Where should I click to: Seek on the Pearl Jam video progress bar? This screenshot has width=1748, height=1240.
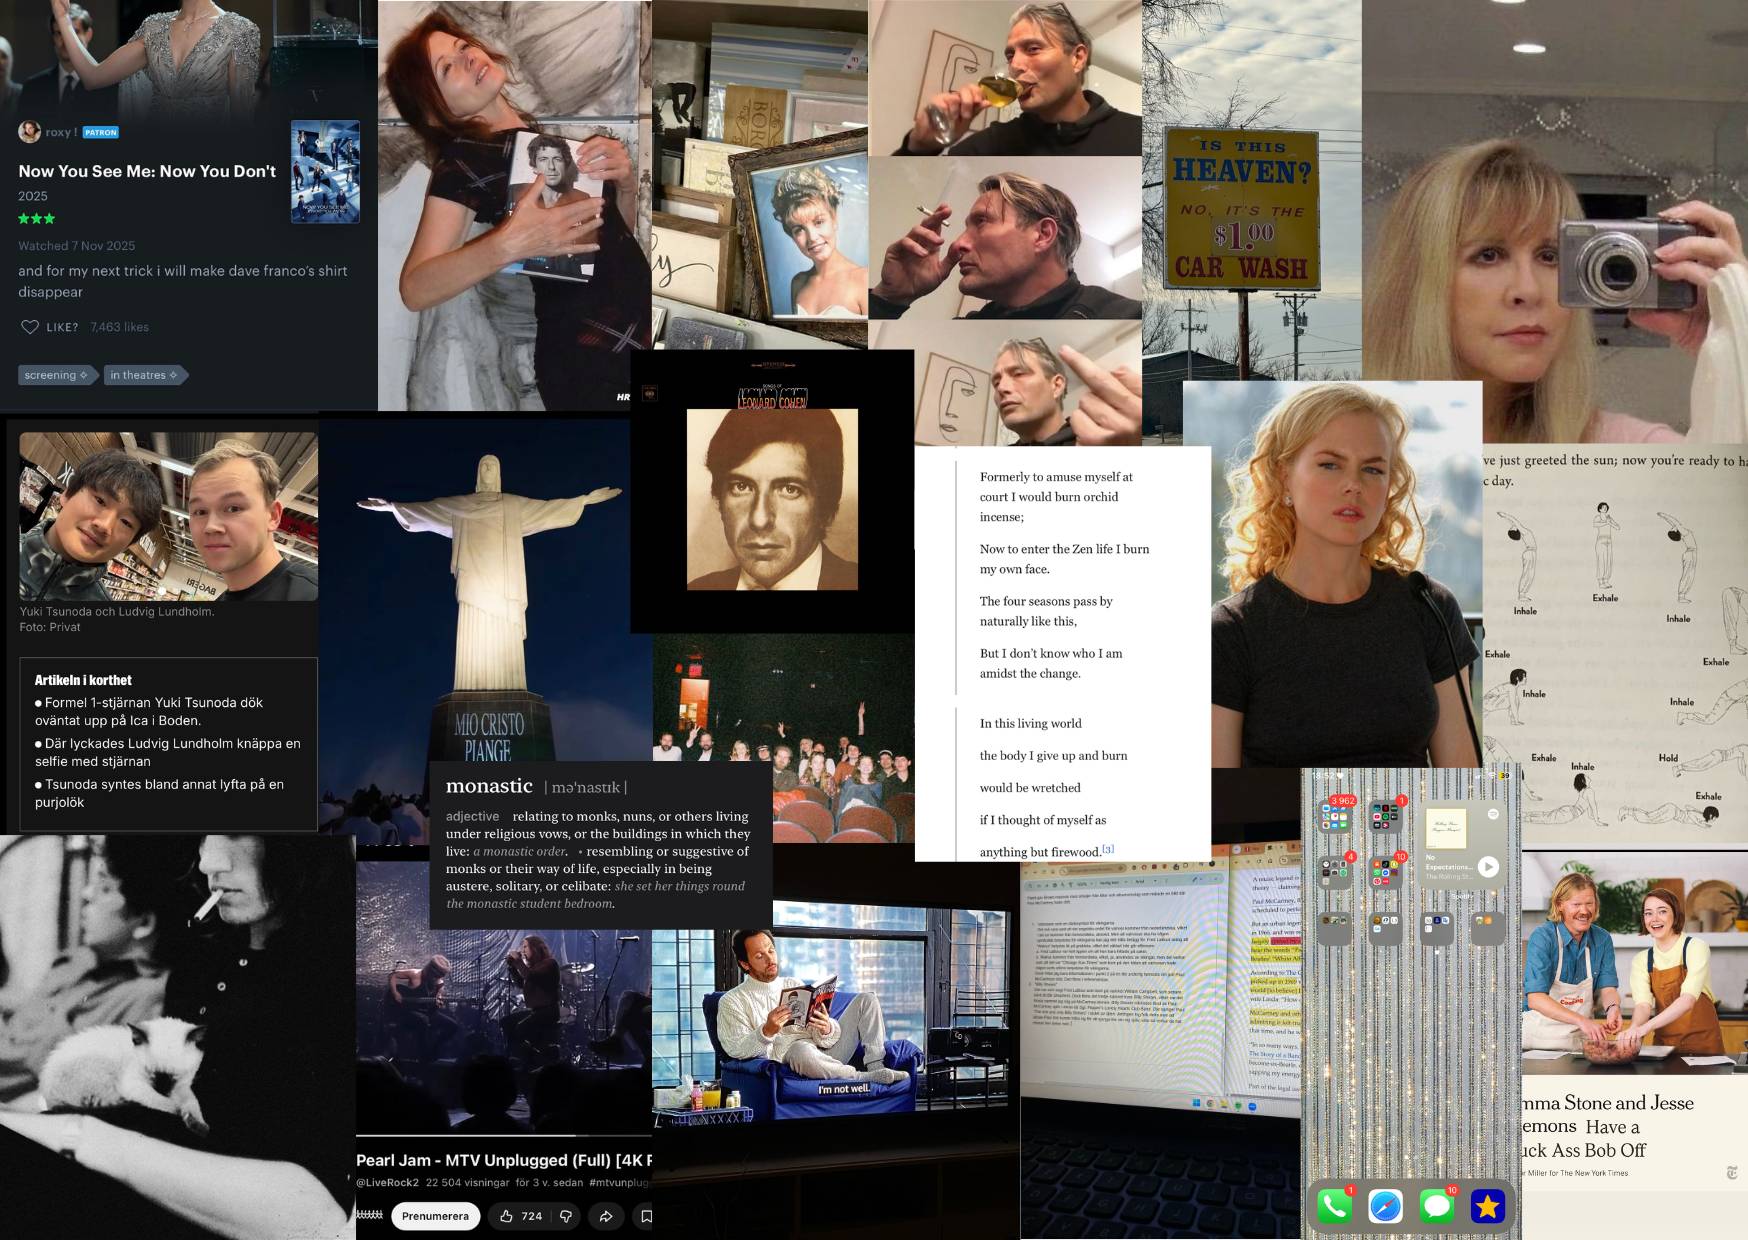504,1135
